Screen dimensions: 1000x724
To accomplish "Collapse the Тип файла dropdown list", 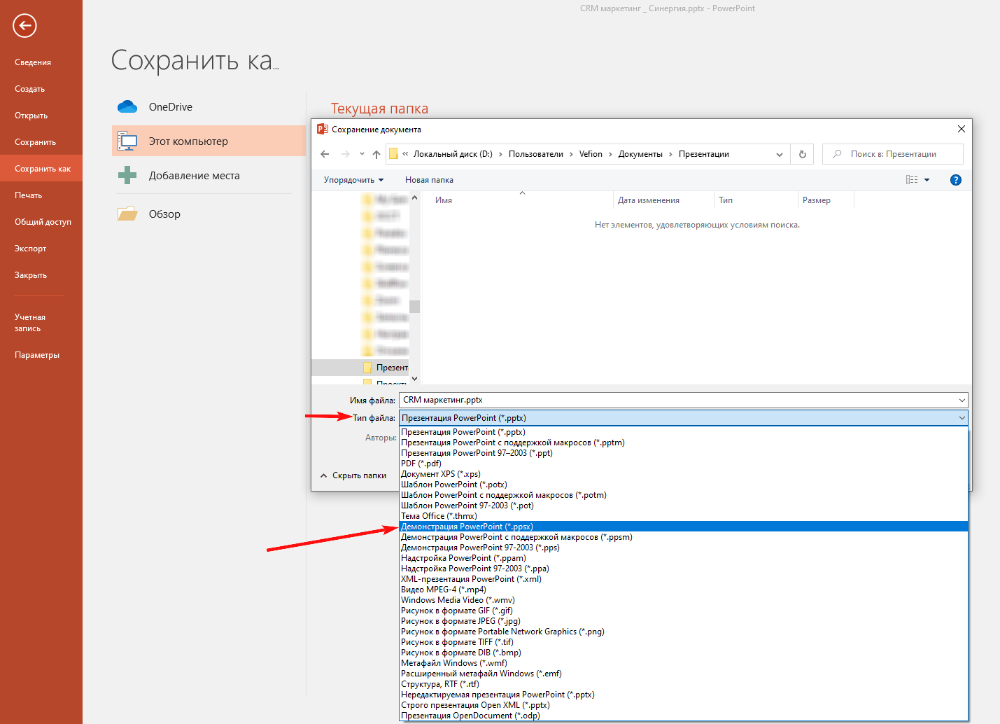I will tap(962, 418).
